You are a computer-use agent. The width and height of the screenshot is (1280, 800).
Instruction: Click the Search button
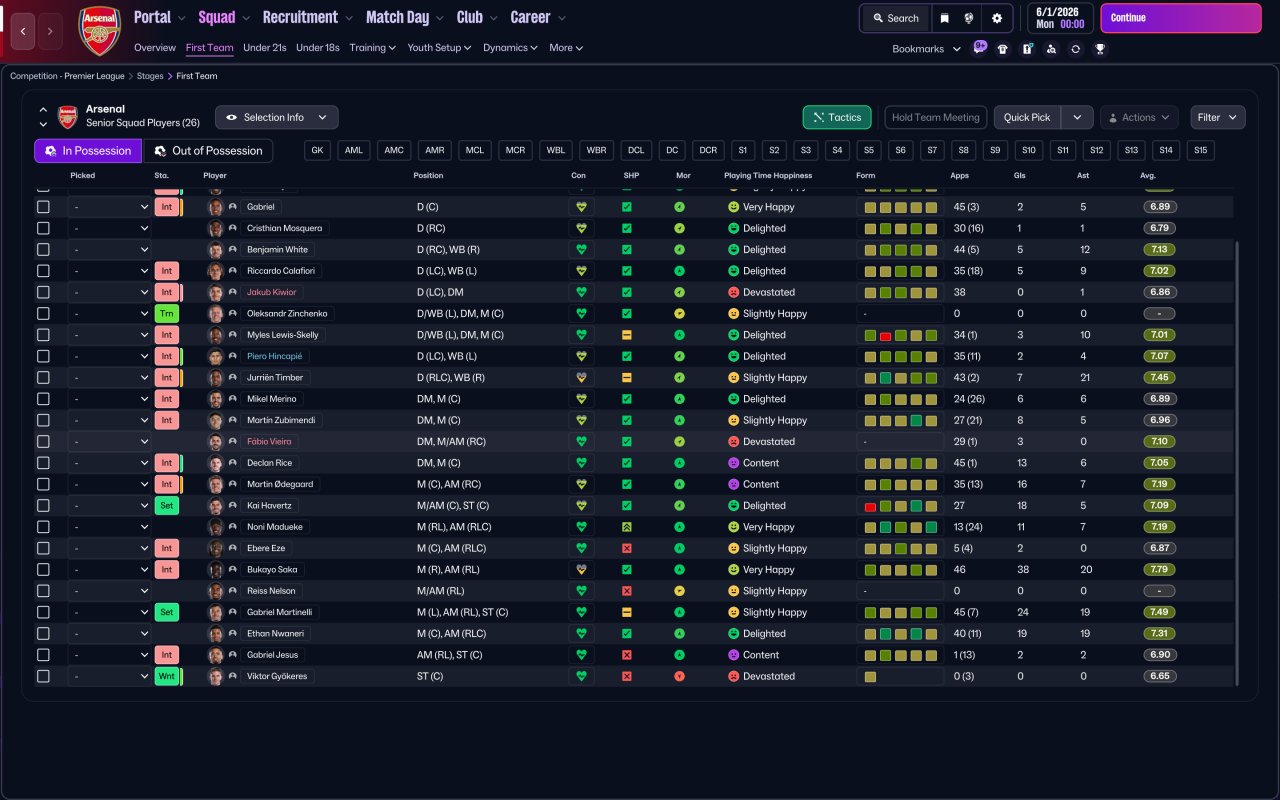click(x=895, y=18)
